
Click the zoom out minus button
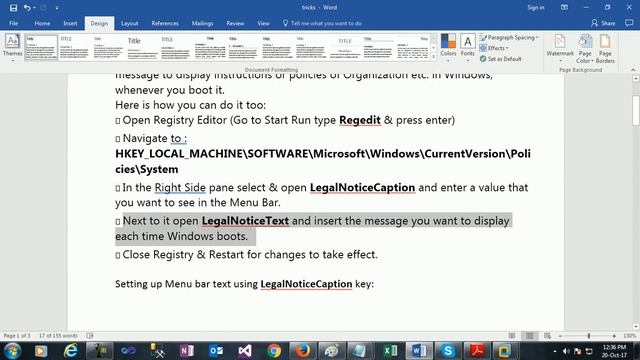[x=560, y=336]
